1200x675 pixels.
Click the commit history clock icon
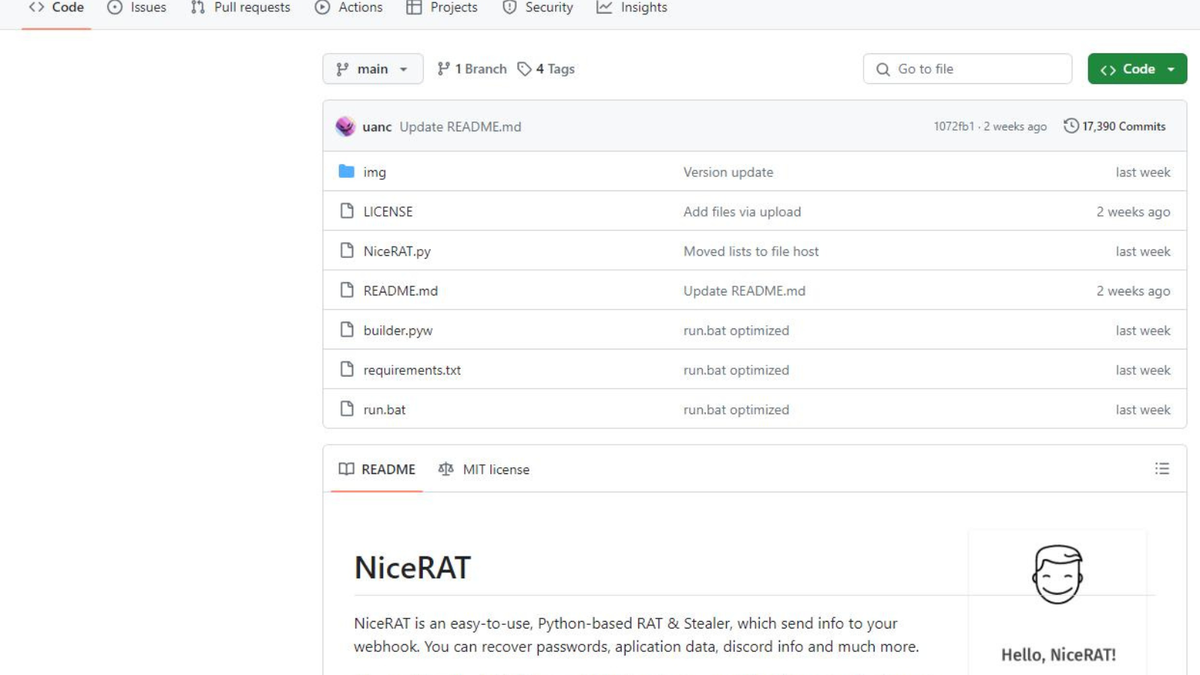tap(1071, 127)
